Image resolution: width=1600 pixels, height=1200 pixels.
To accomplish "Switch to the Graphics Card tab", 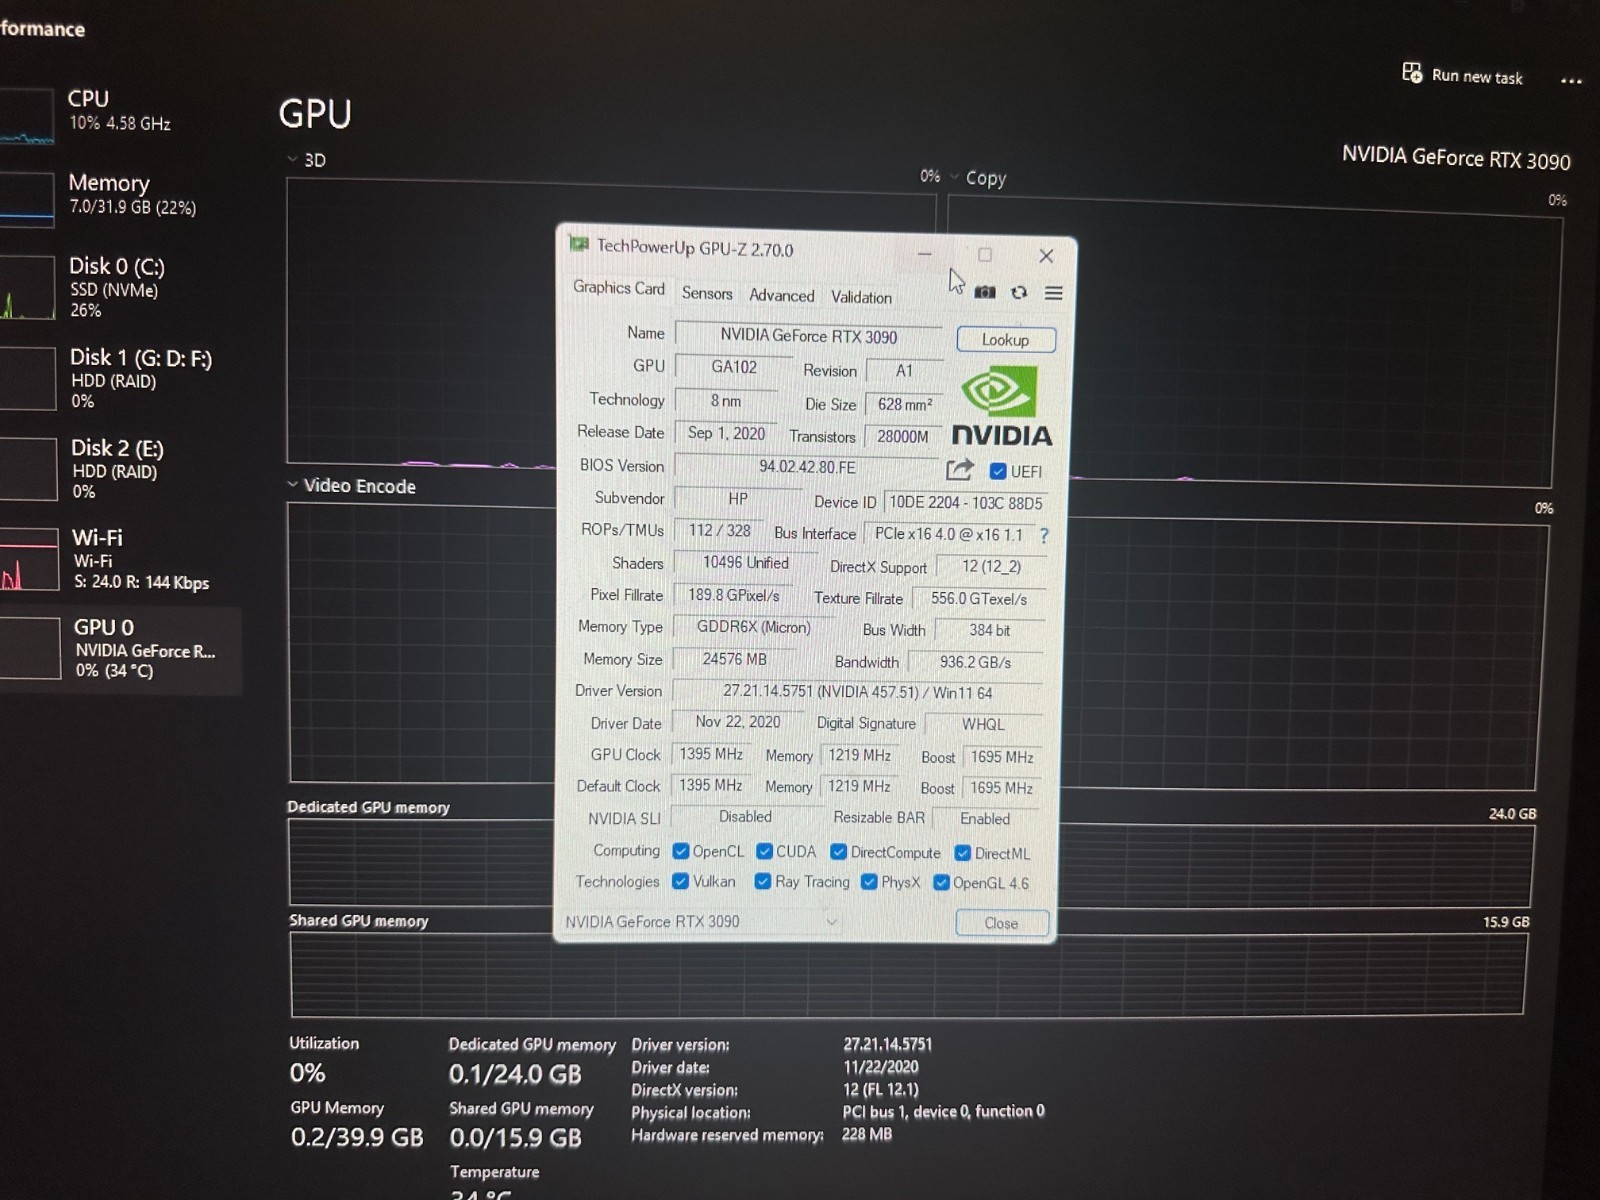I will pos(619,288).
